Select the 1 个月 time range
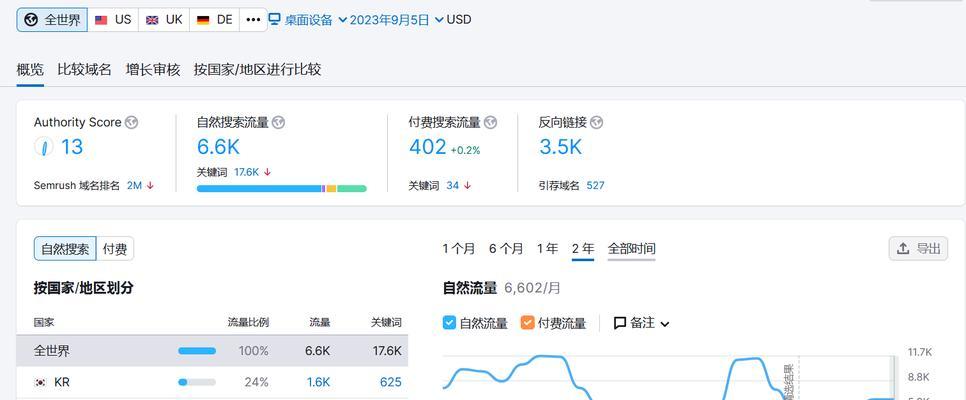966x400 pixels. (459, 248)
